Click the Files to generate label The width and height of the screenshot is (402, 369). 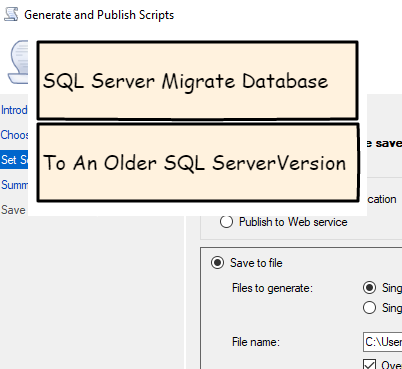pos(273,288)
